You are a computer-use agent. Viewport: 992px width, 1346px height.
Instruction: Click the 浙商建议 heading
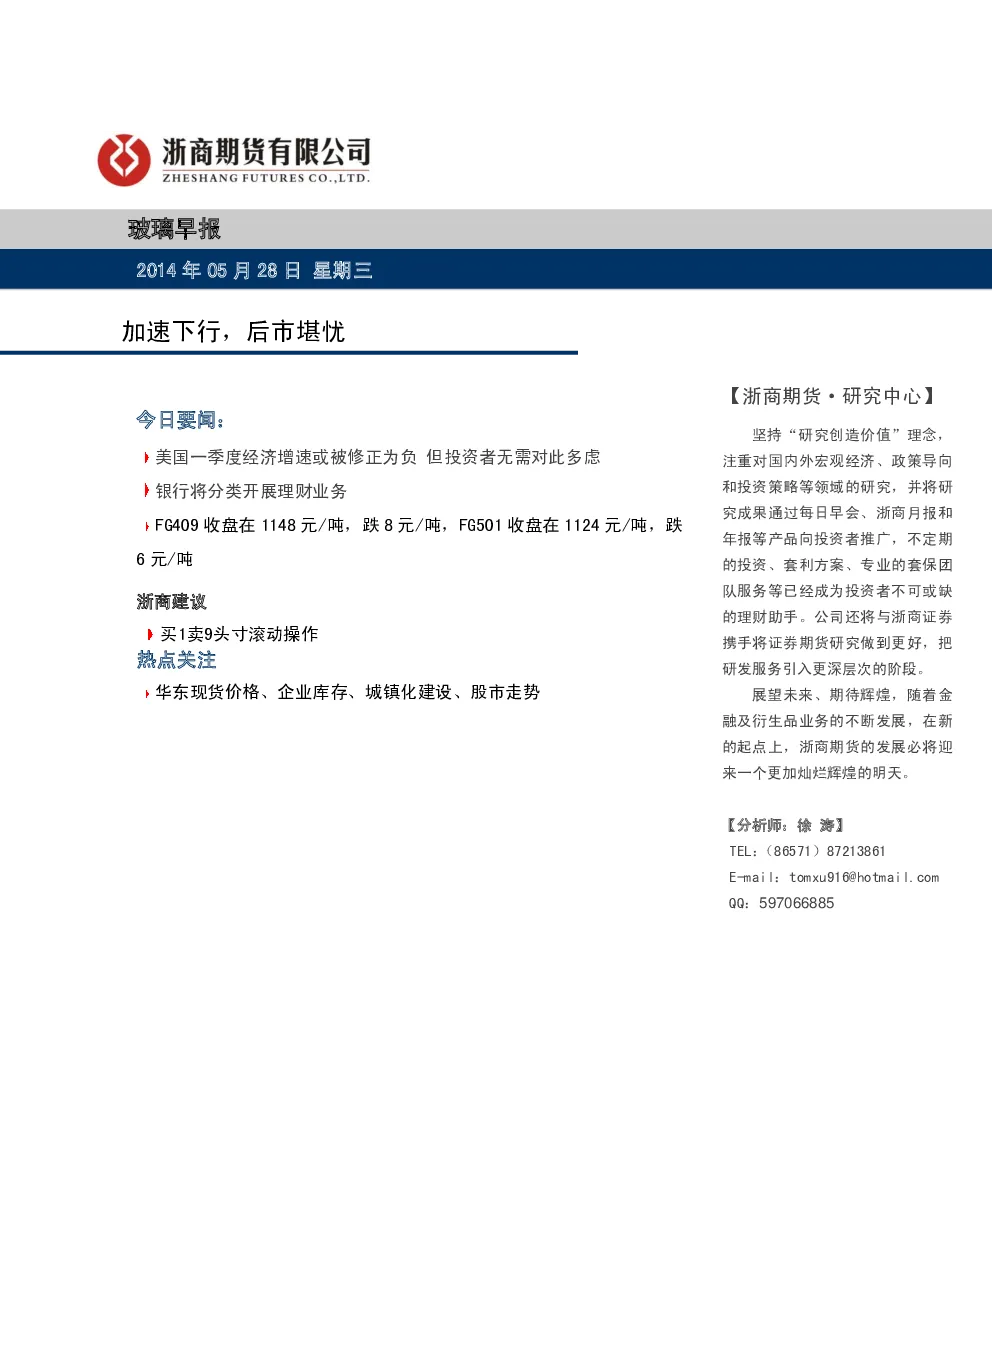pyautogui.click(x=171, y=601)
